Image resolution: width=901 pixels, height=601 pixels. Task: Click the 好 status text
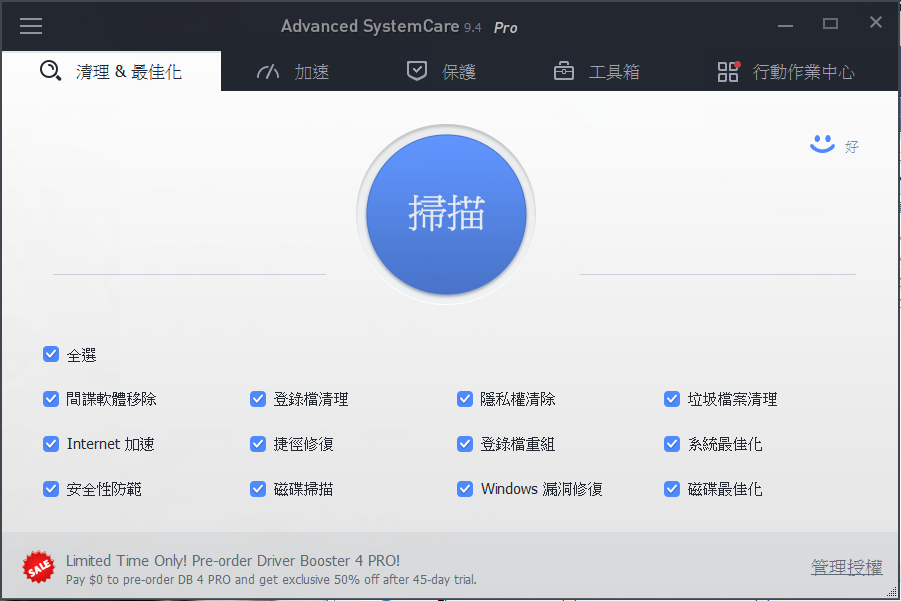point(852,147)
